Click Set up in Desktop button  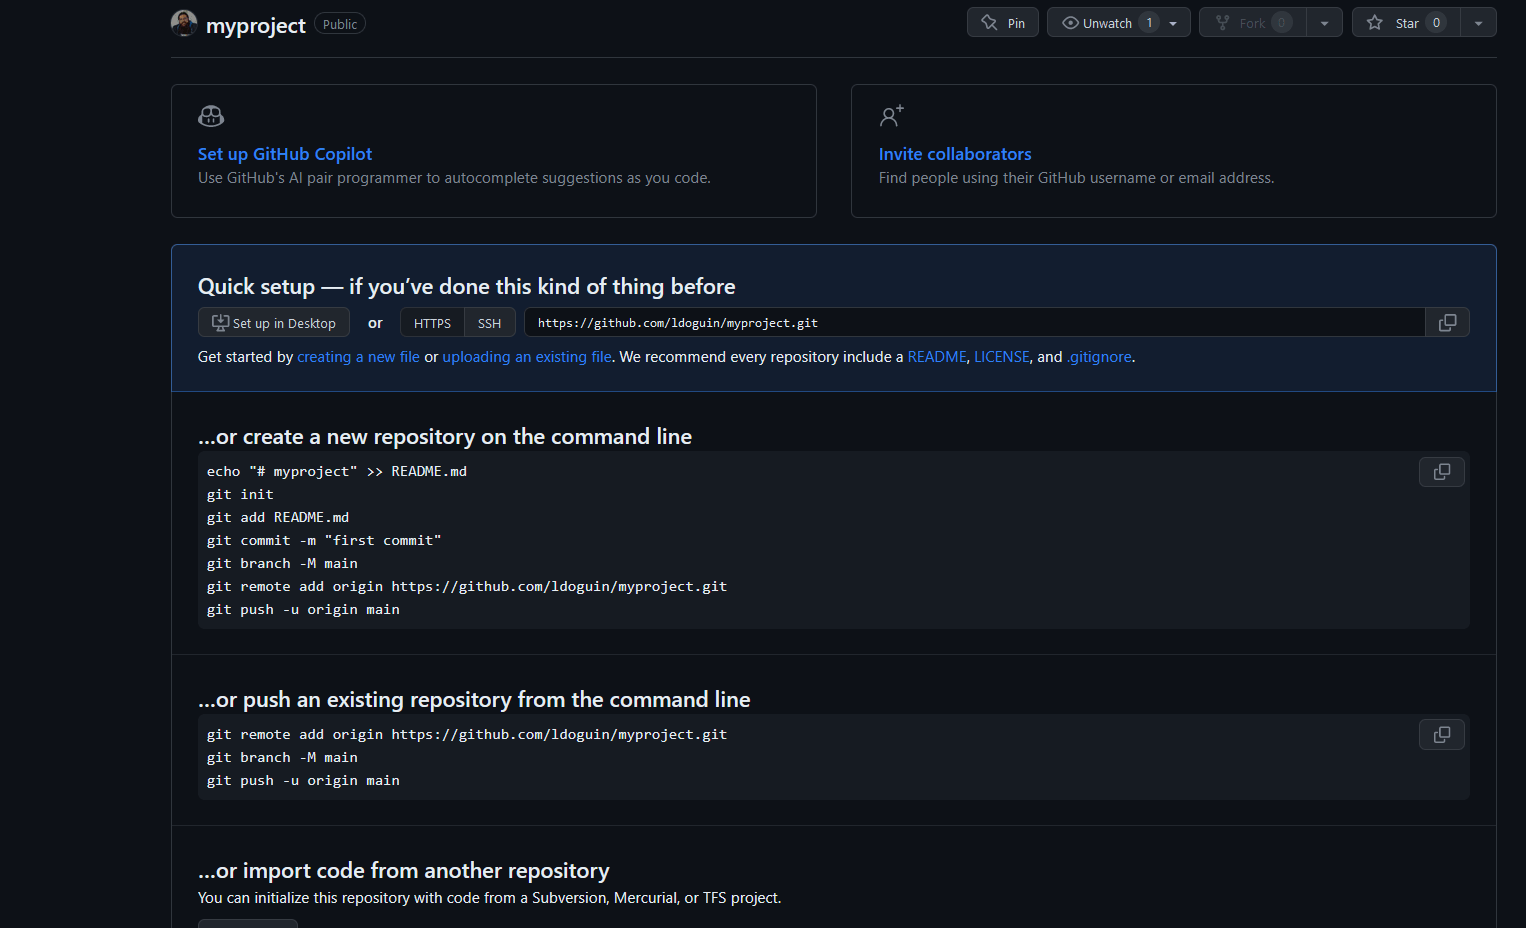(274, 323)
